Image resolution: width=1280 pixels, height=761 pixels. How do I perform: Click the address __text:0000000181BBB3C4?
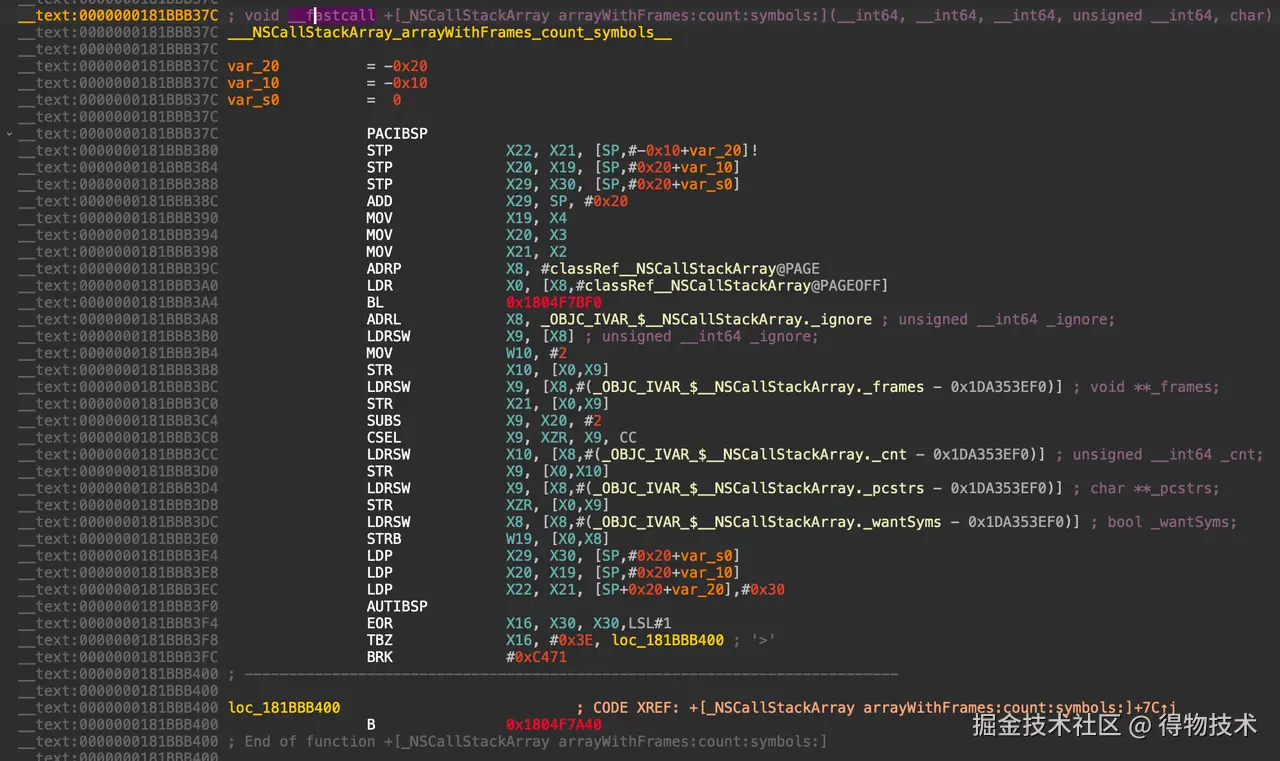[118, 420]
